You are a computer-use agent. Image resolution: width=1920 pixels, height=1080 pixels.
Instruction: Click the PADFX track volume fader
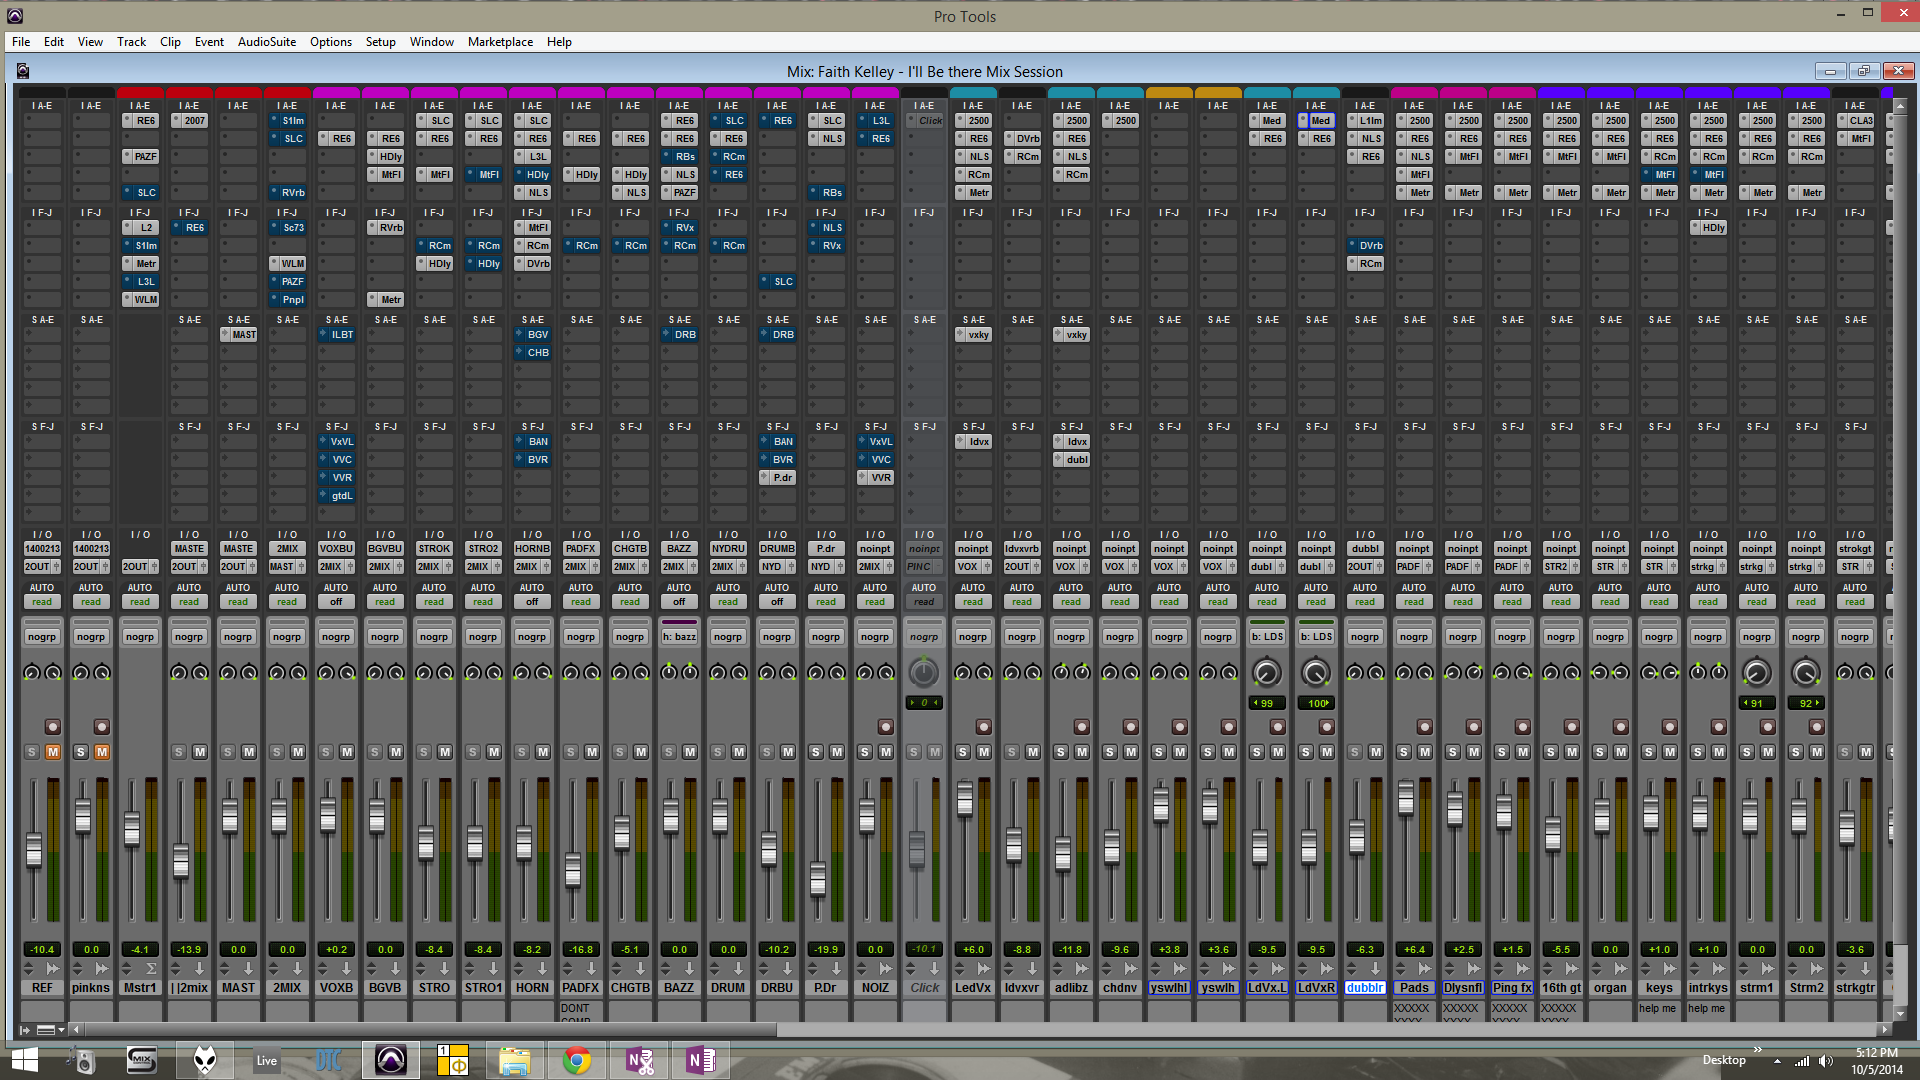click(x=573, y=870)
